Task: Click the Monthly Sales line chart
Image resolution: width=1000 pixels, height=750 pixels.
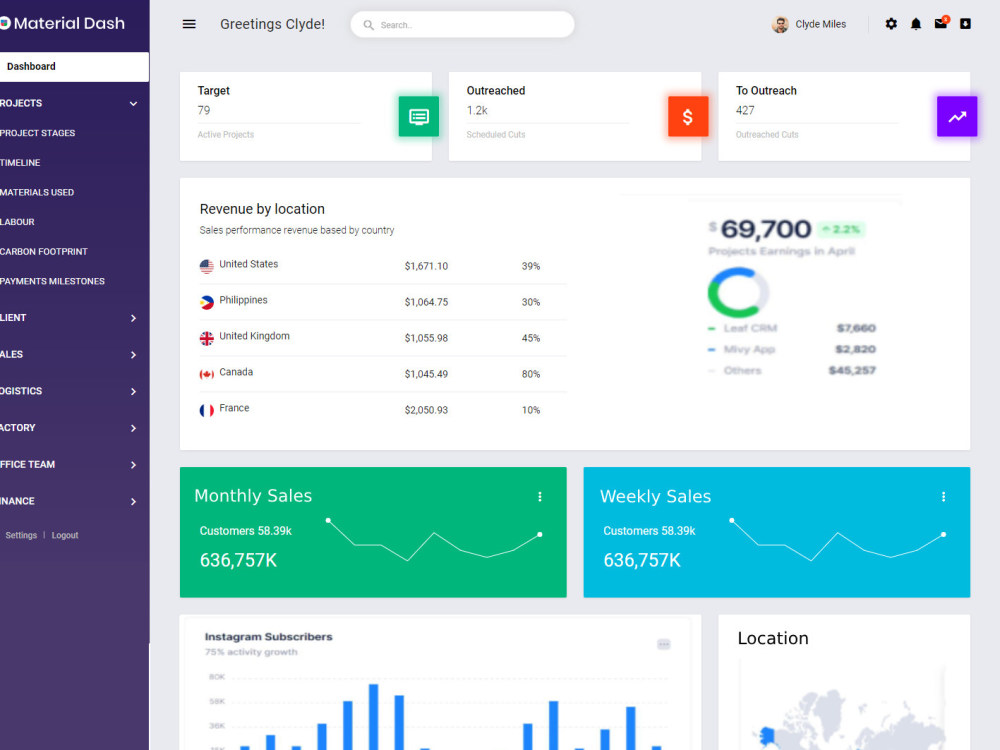Action: (x=434, y=540)
